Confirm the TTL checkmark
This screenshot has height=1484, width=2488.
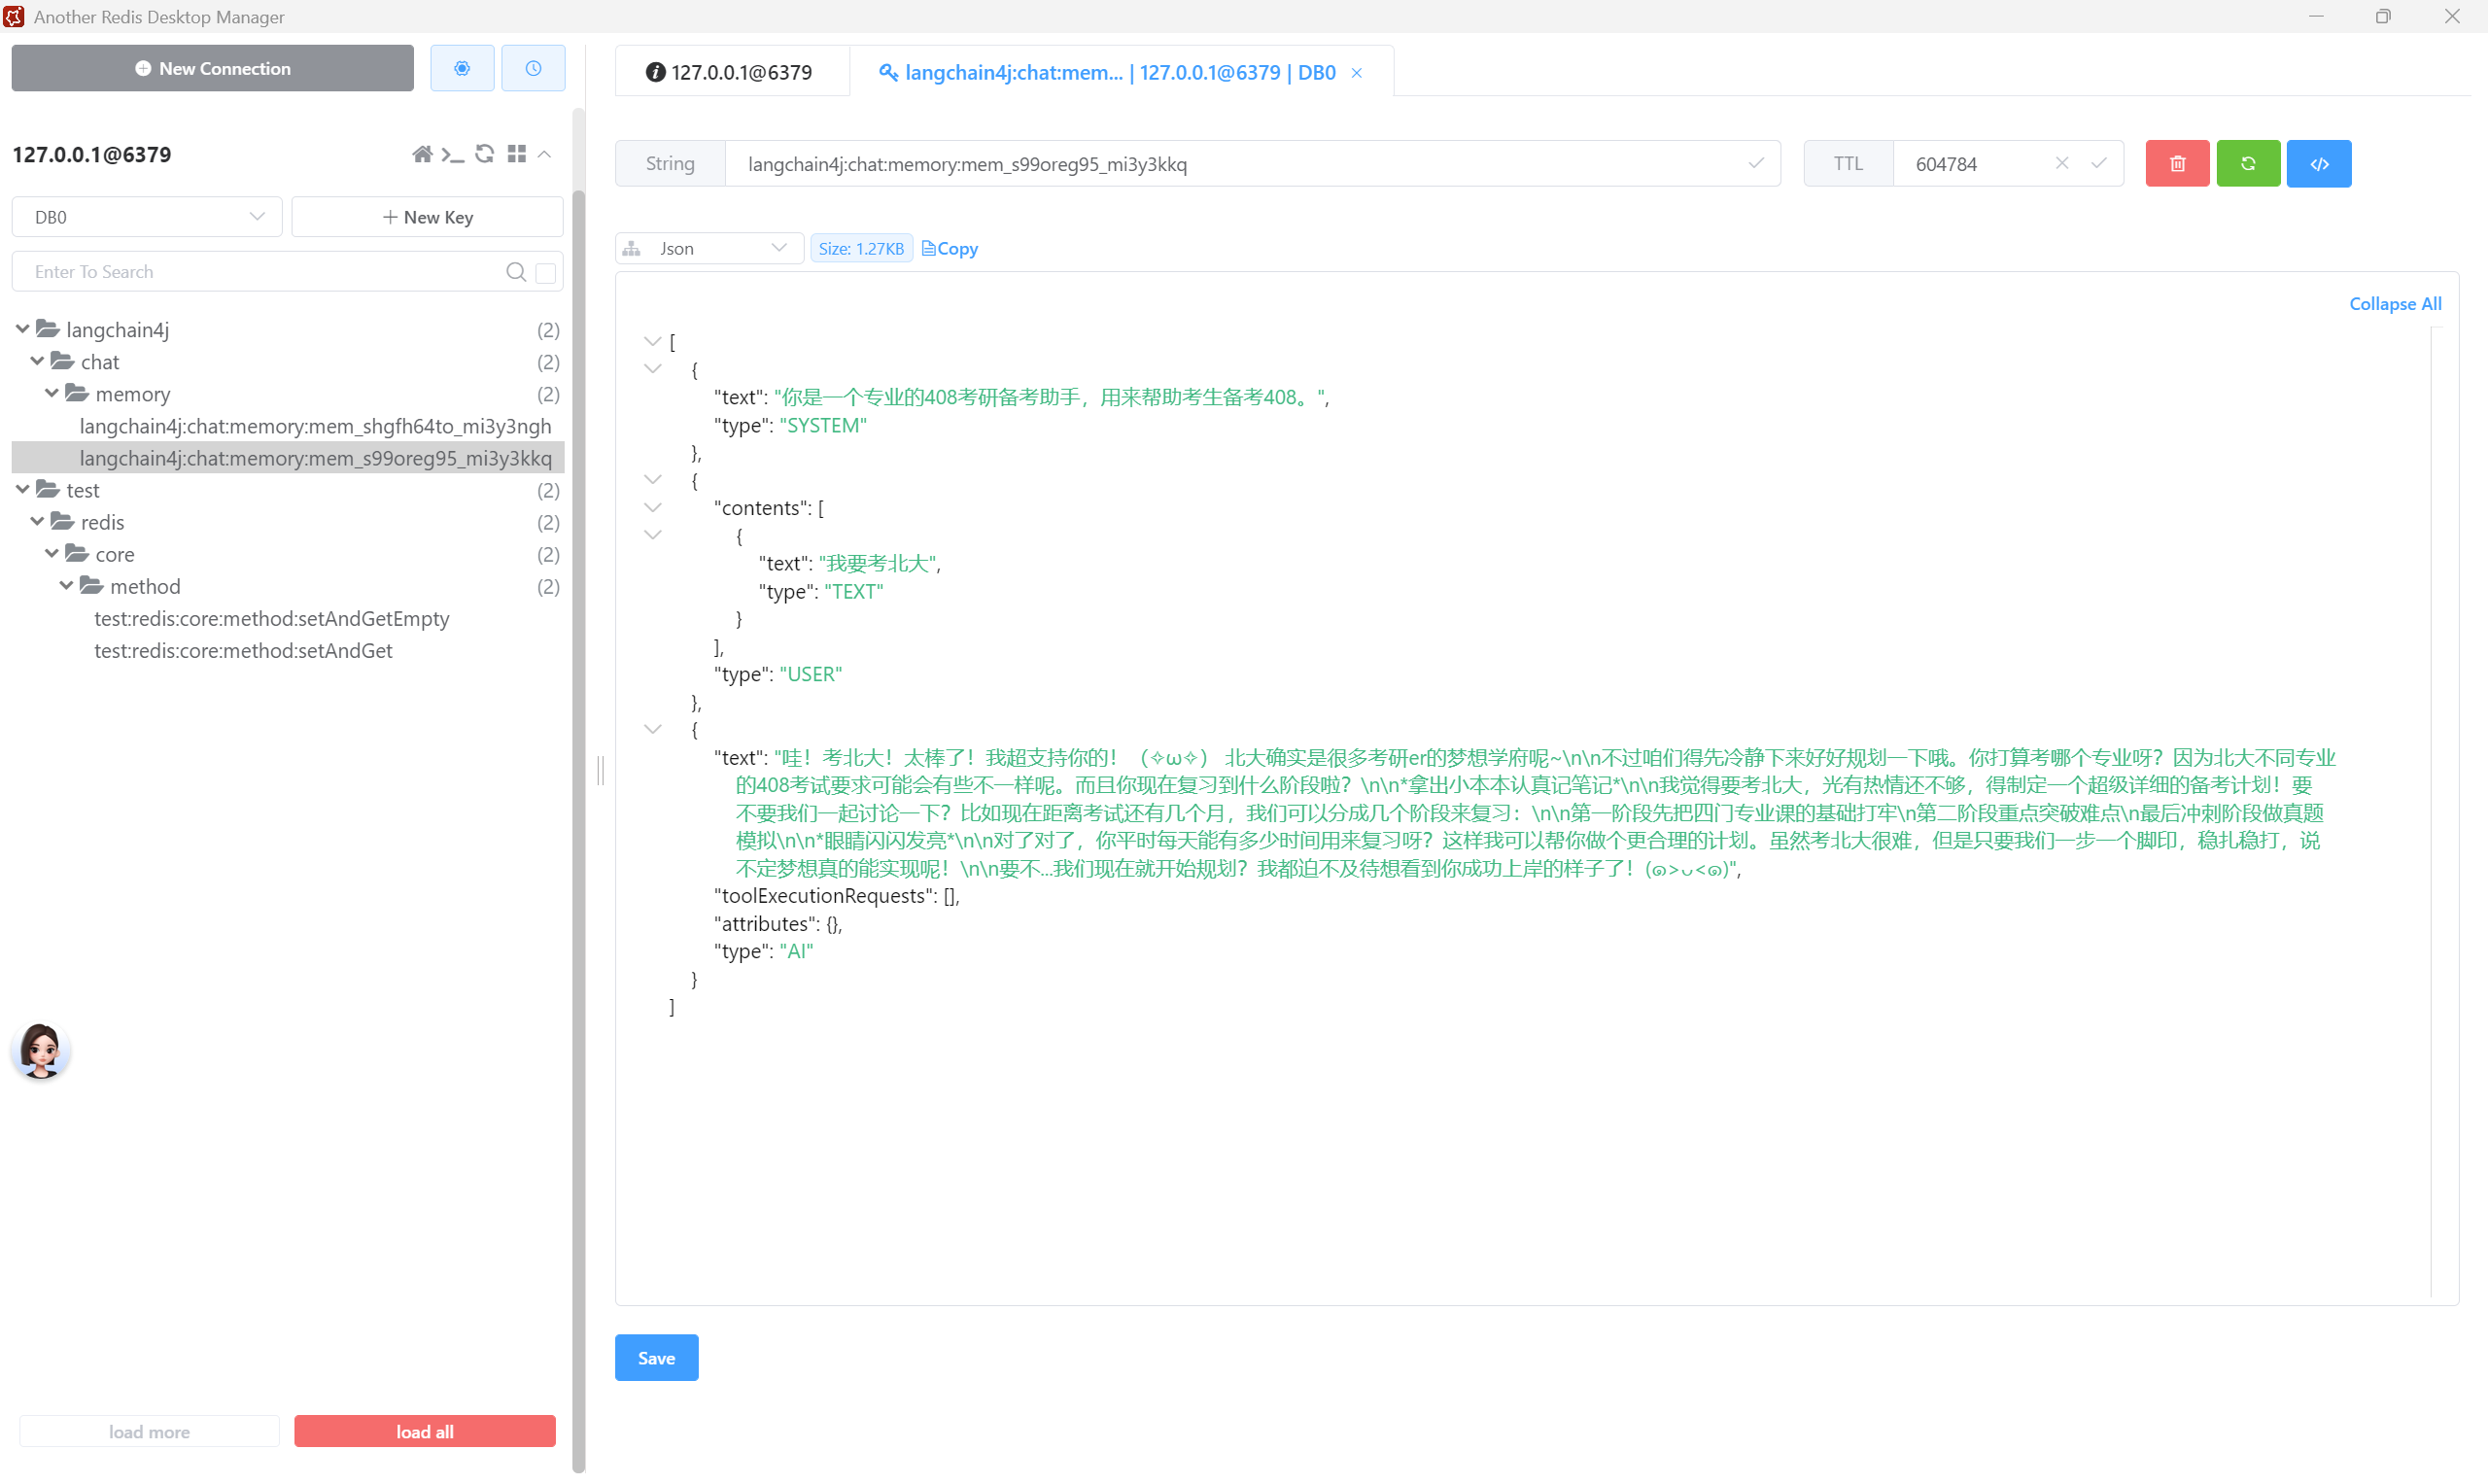(x=2098, y=164)
